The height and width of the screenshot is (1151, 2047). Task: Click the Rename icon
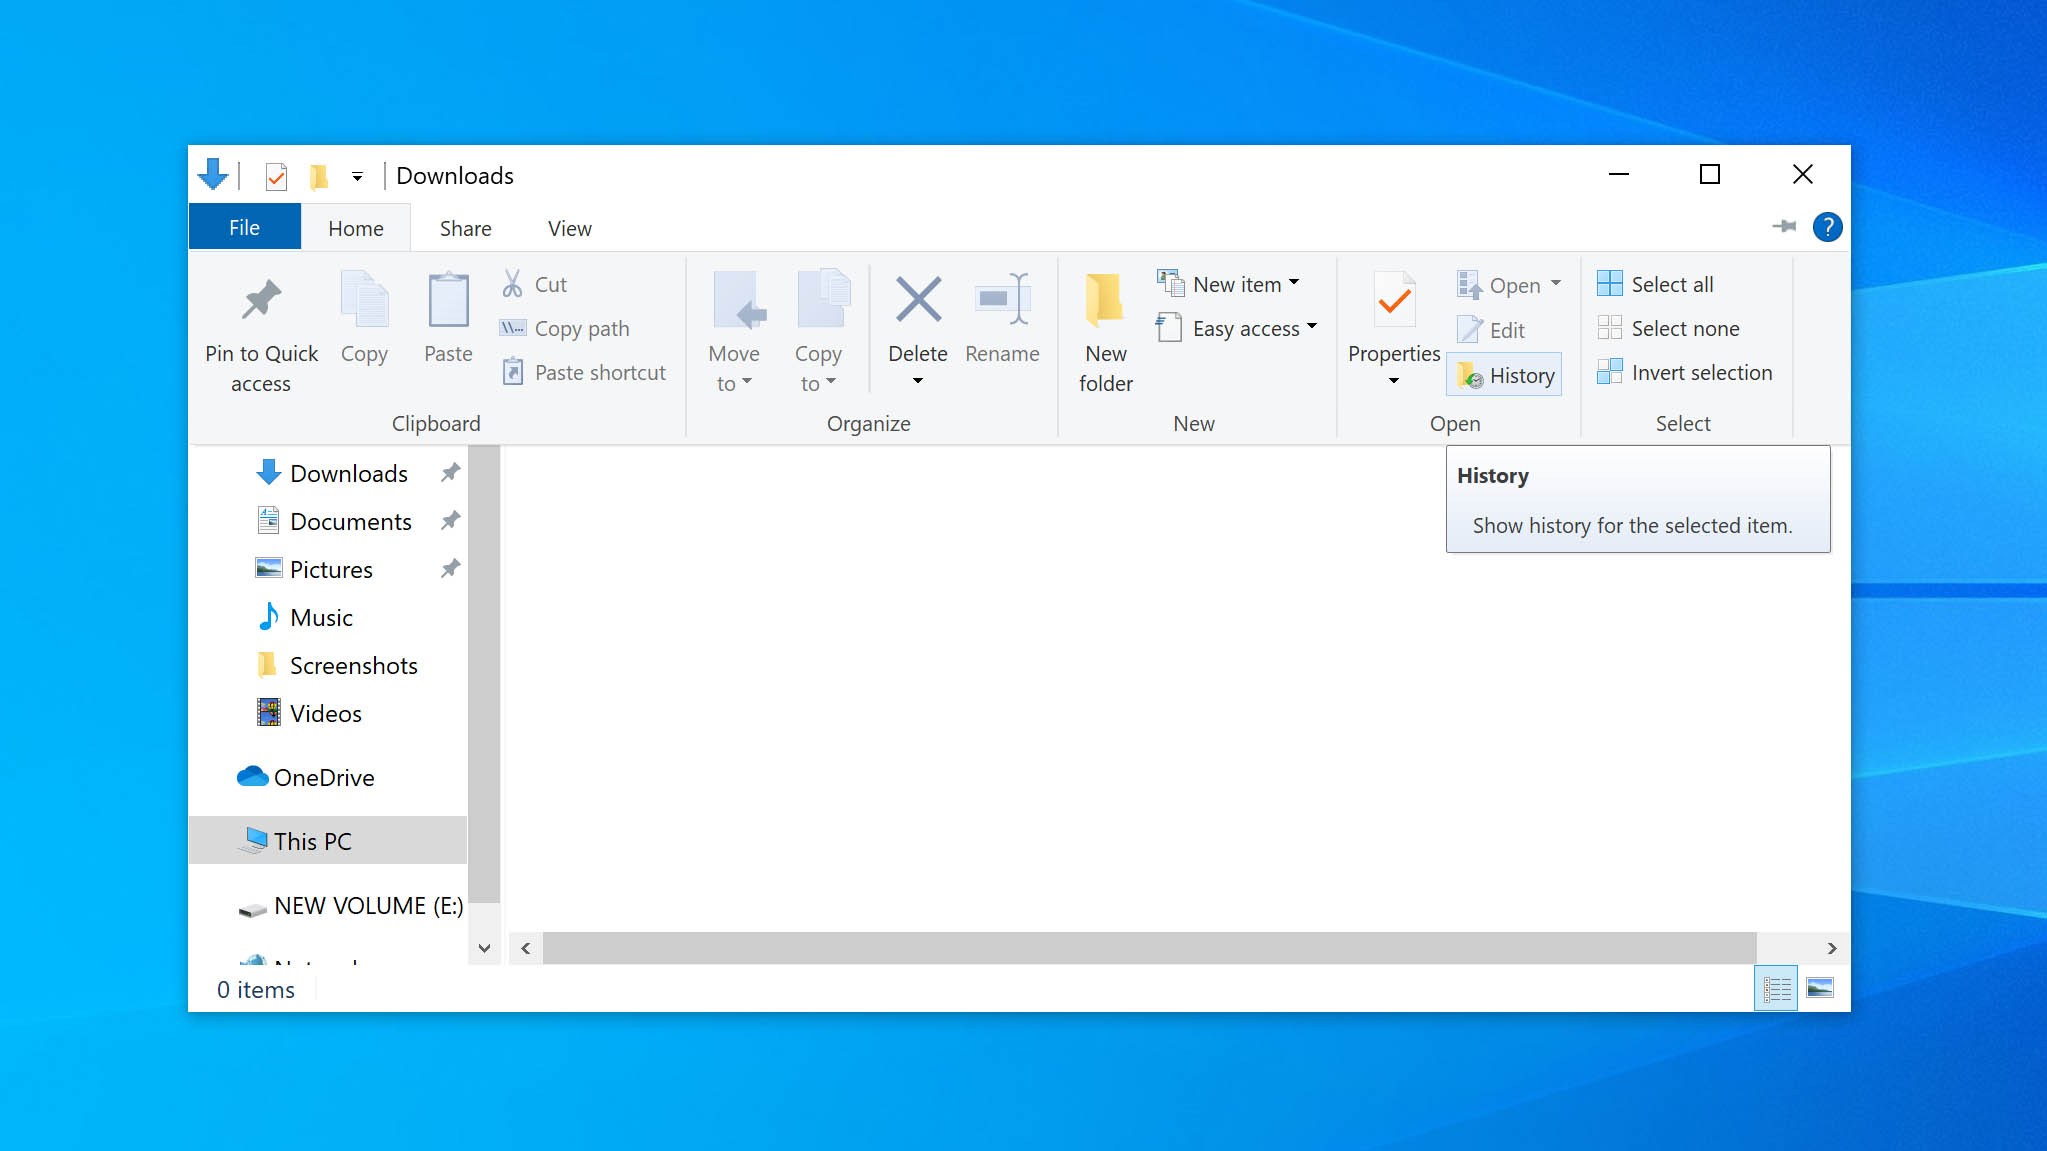1002,299
